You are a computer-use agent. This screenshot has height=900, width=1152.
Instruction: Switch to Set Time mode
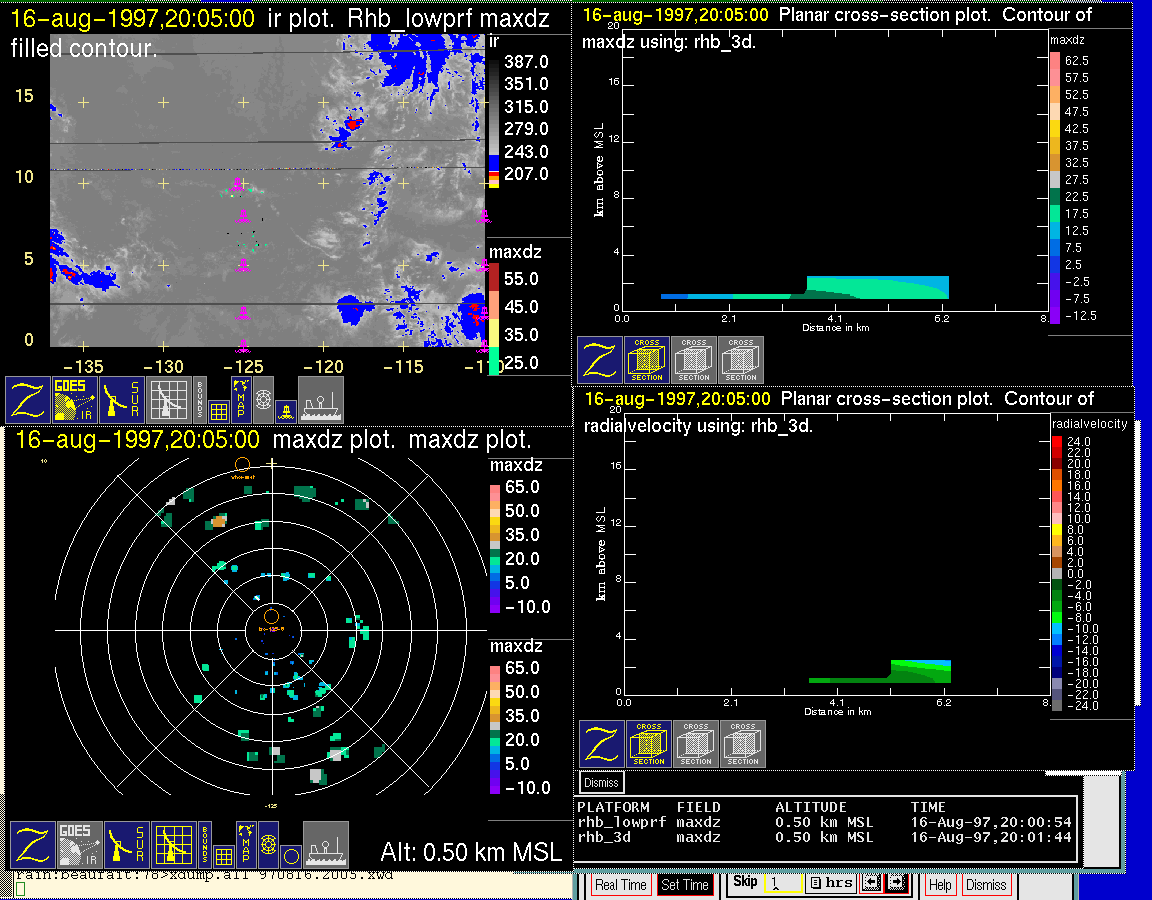coord(685,885)
